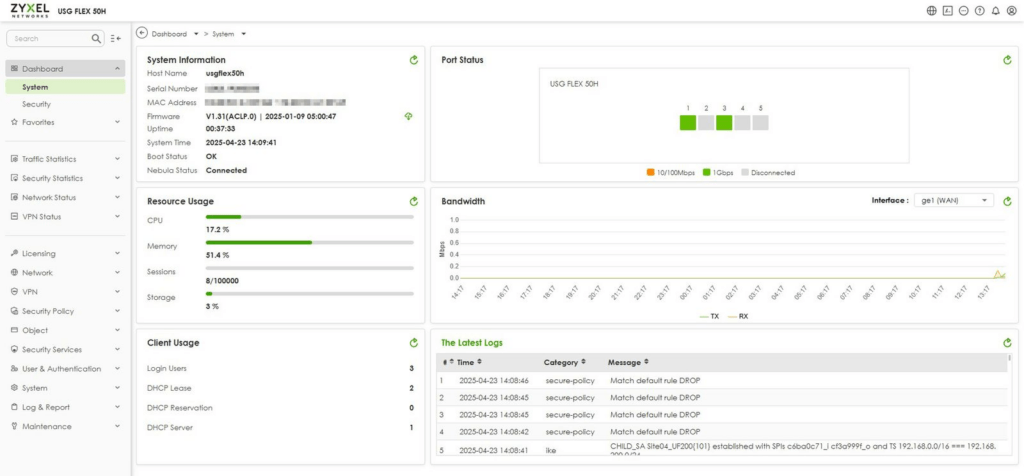Expand the Security Policy section

(x=65, y=311)
